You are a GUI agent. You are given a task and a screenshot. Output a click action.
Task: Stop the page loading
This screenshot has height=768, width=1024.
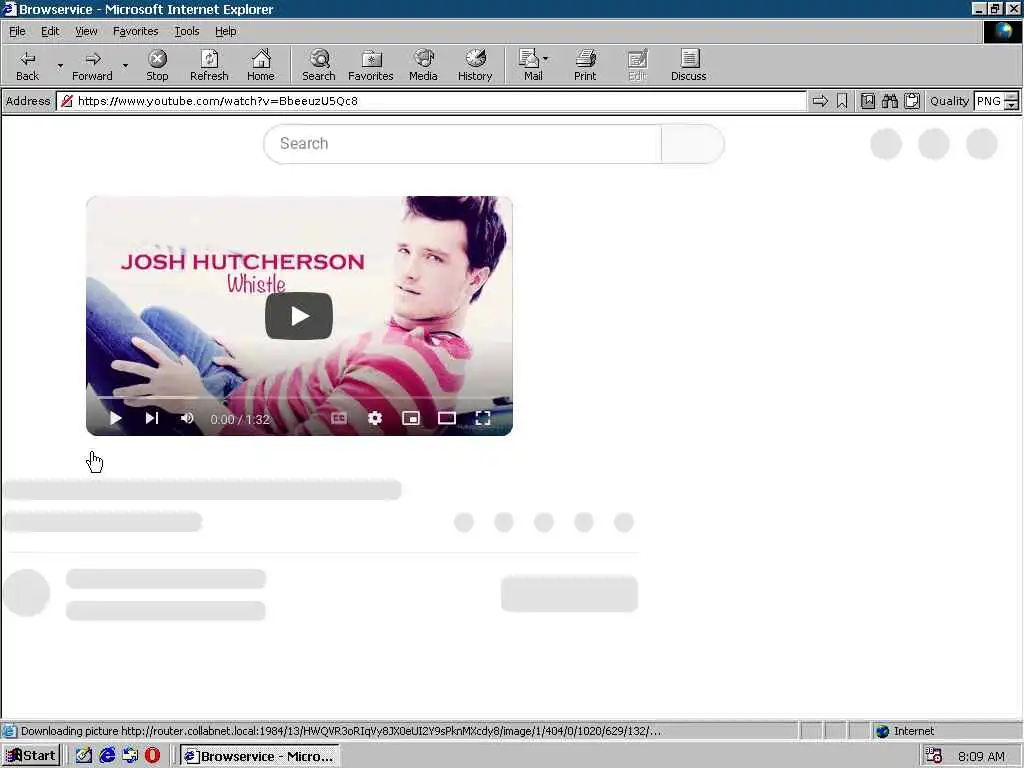point(157,65)
